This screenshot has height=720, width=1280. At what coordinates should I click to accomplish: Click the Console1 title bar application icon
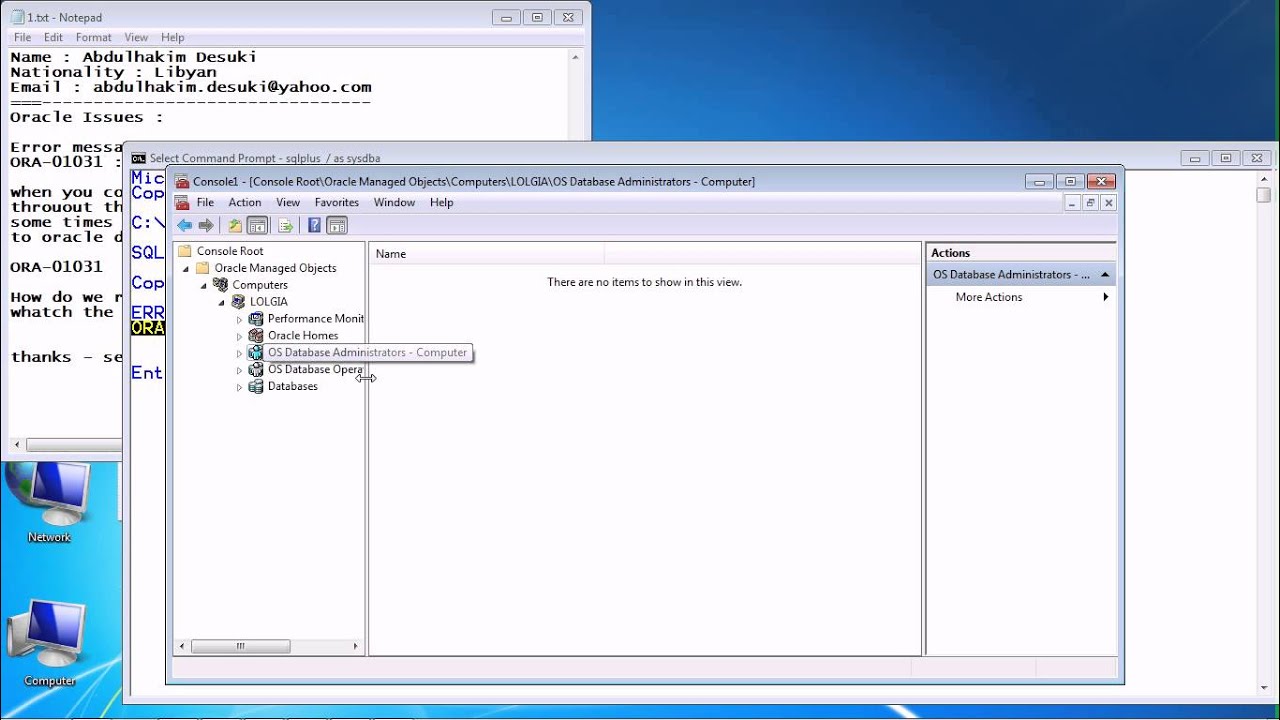point(182,181)
